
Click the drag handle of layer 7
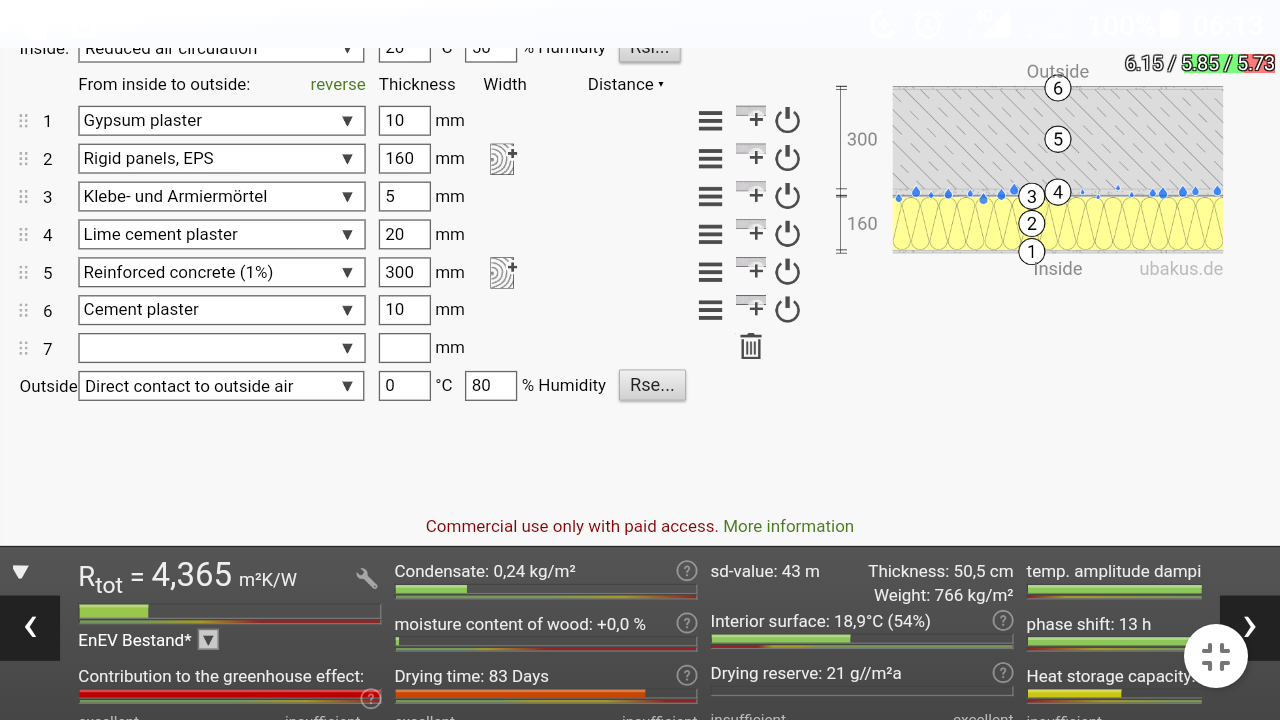tap(24, 348)
